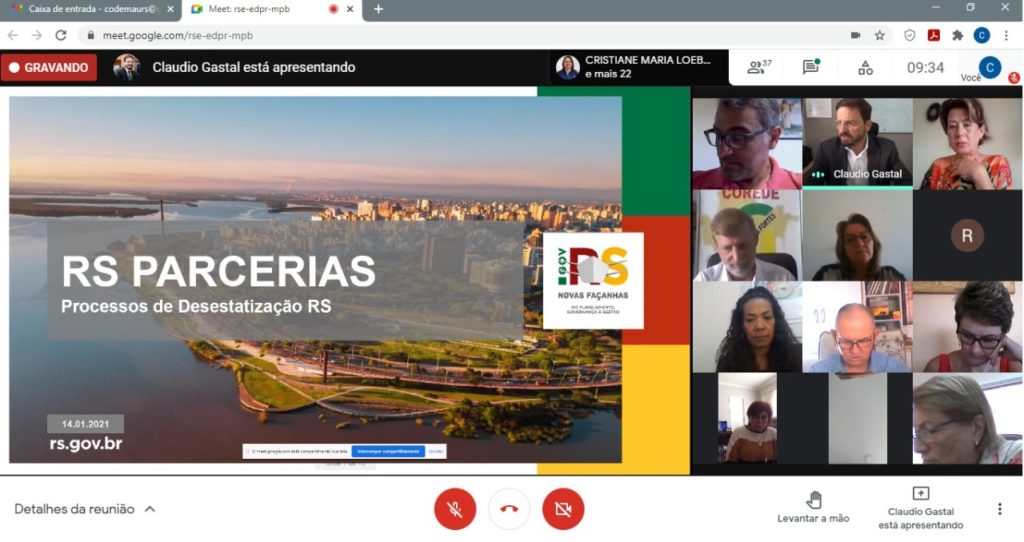Click the shield extension icon
1024x542 pixels.
[910, 35]
